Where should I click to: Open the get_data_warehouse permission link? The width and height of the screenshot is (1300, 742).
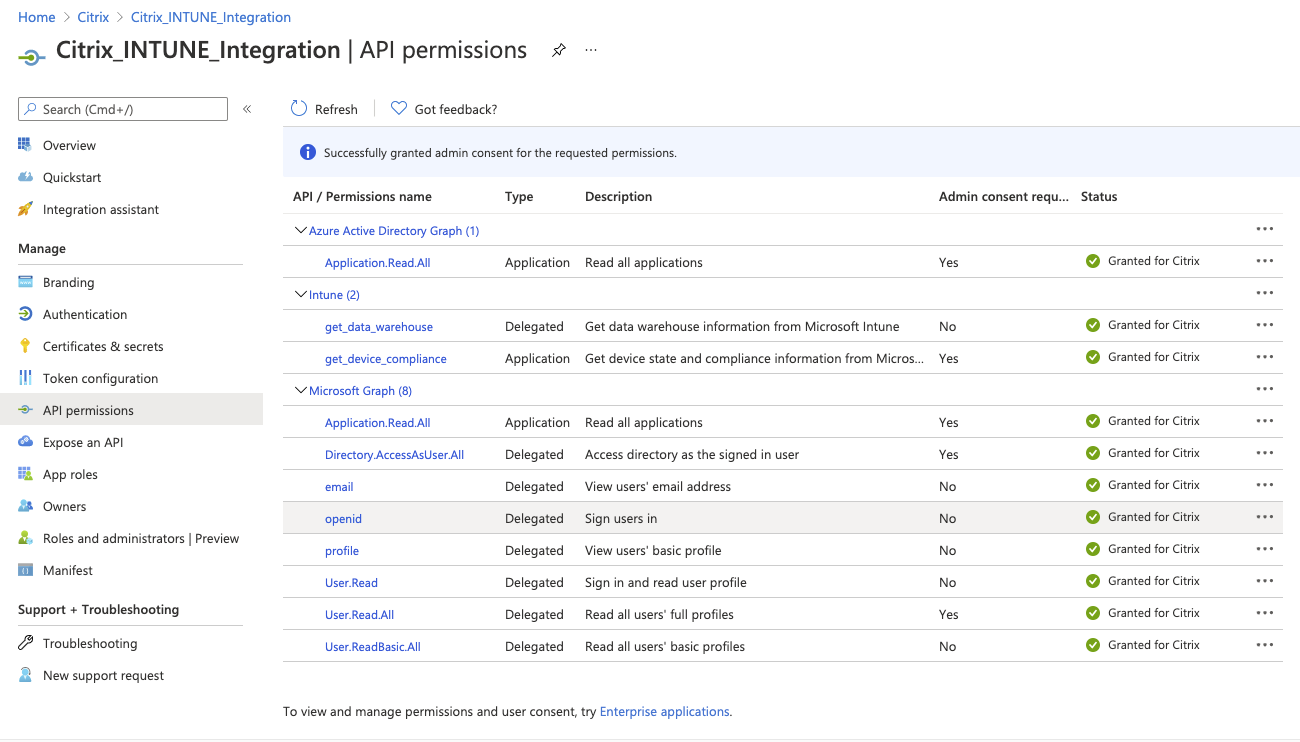tap(379, 327)
